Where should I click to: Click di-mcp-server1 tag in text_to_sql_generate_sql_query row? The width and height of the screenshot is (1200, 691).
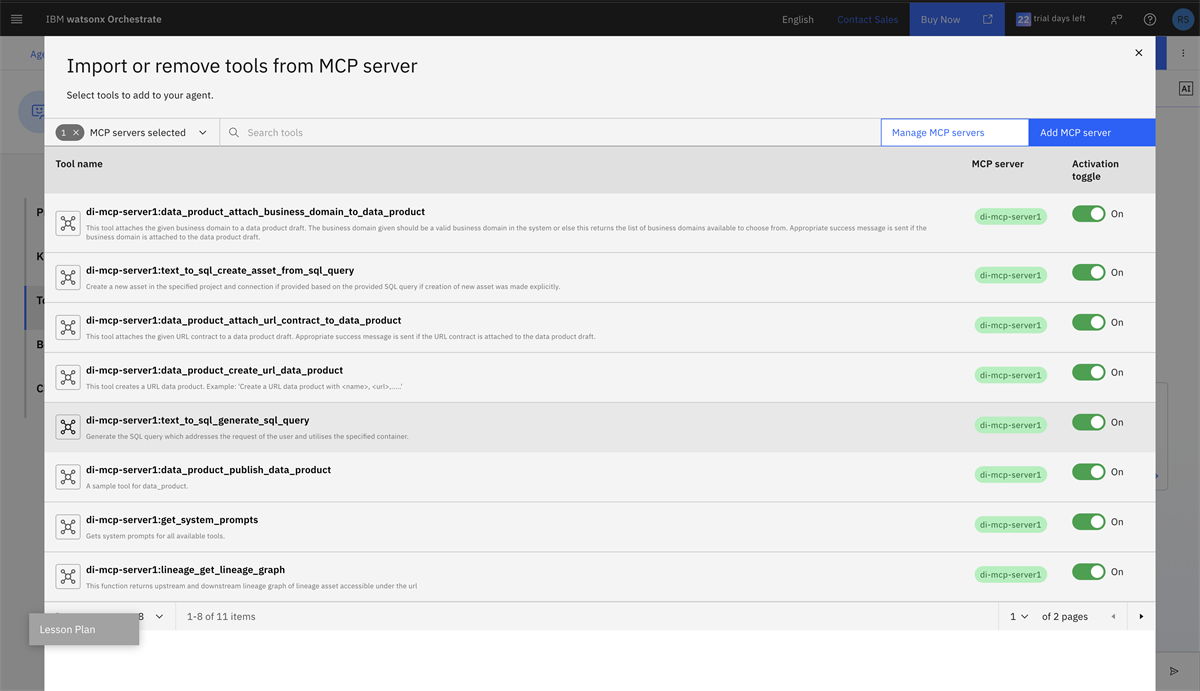click(1010, 425)
